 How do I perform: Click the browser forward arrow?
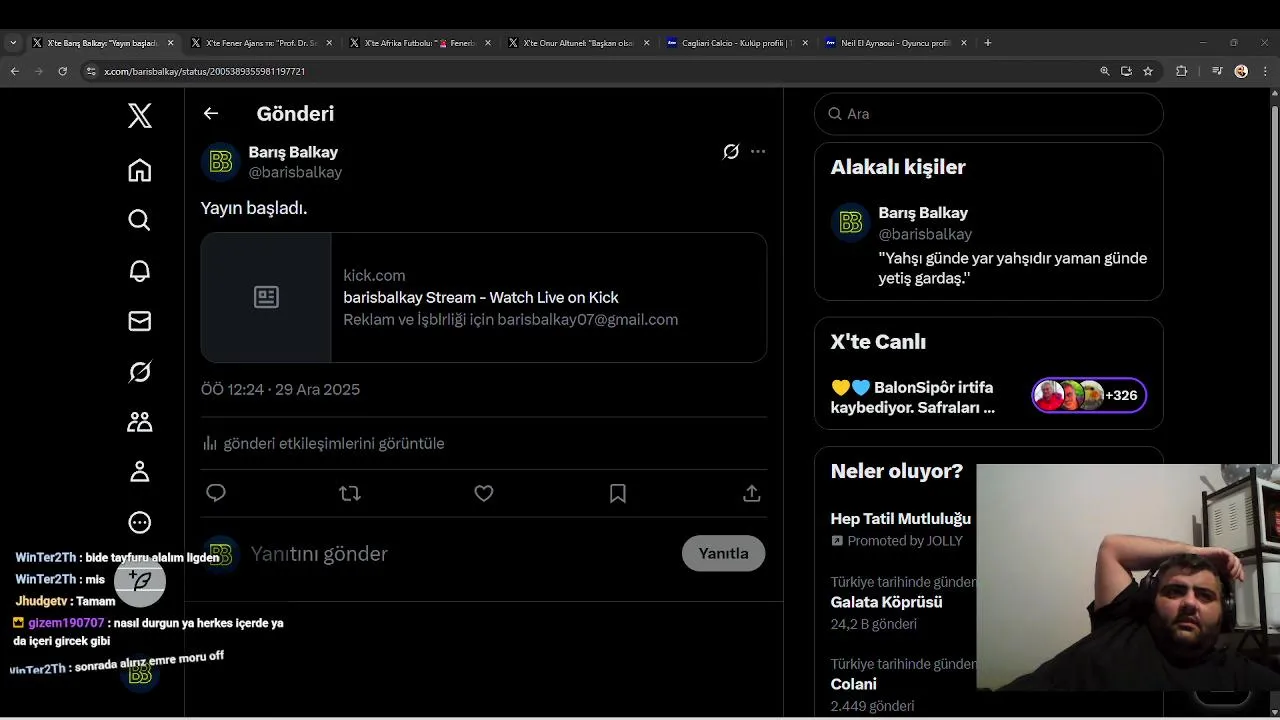coord(39,71)
